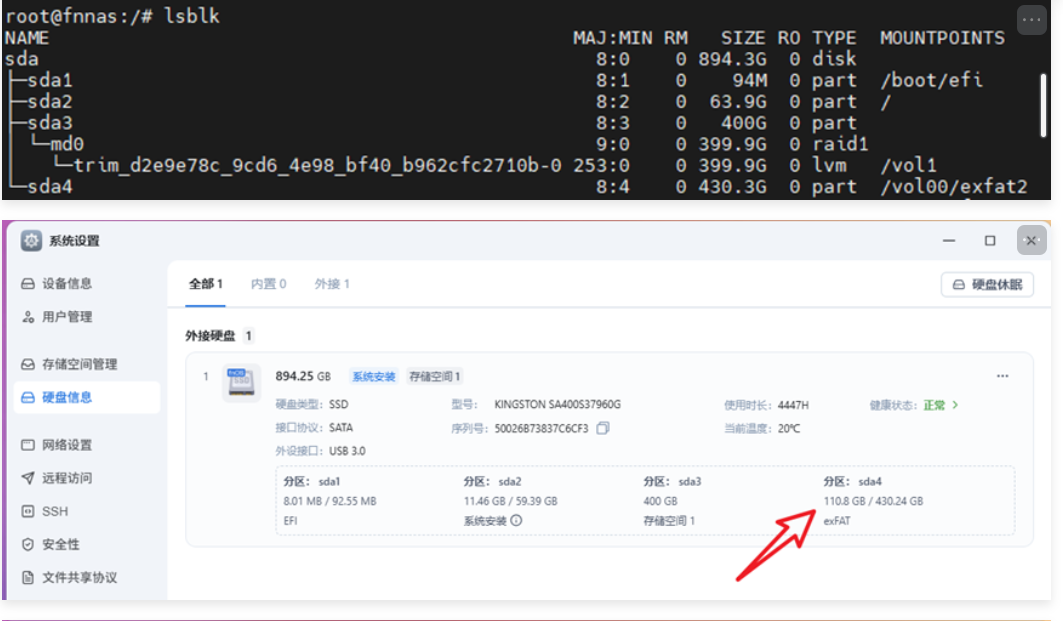Viewport: 1063px width, 621px height.
Task: Click the KINGSTON SA400S37960G model text
Action: point(557,405)
